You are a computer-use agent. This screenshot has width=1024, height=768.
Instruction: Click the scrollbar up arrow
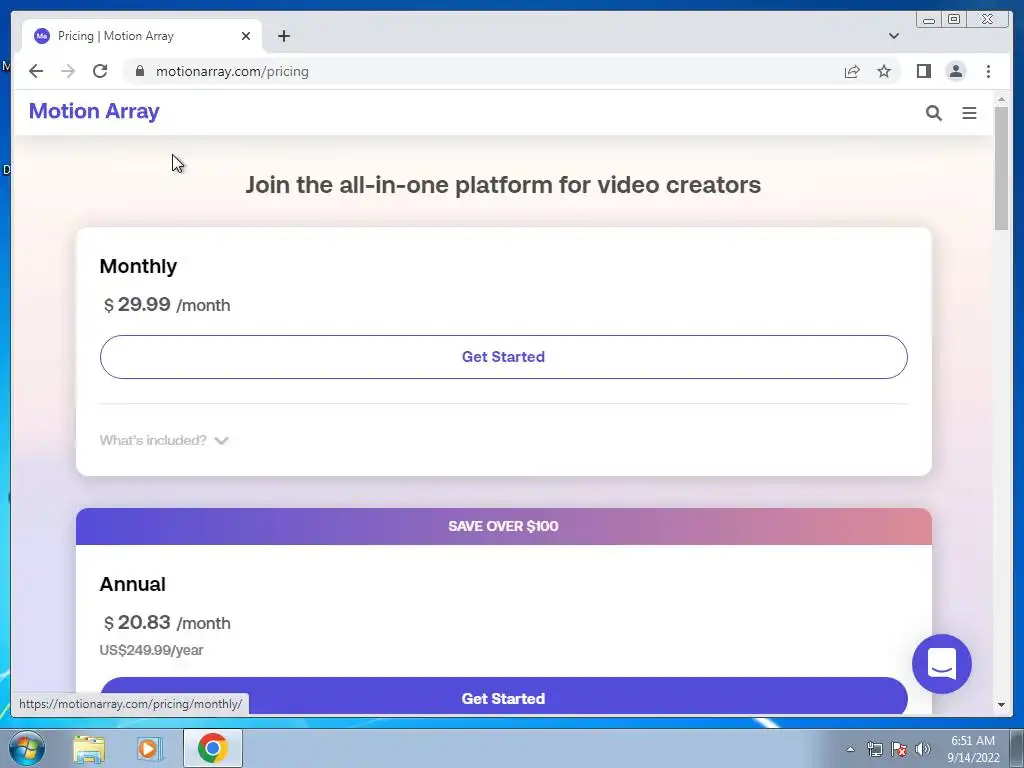click(x=1001, y=99)
